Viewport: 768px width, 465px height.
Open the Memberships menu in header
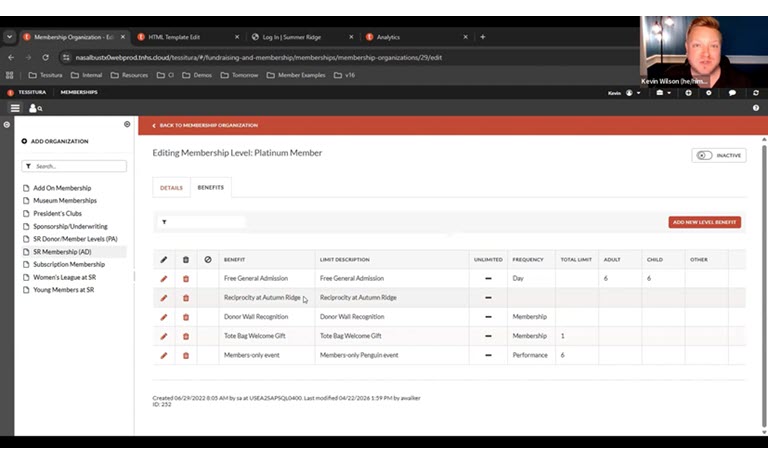point(79,92)
